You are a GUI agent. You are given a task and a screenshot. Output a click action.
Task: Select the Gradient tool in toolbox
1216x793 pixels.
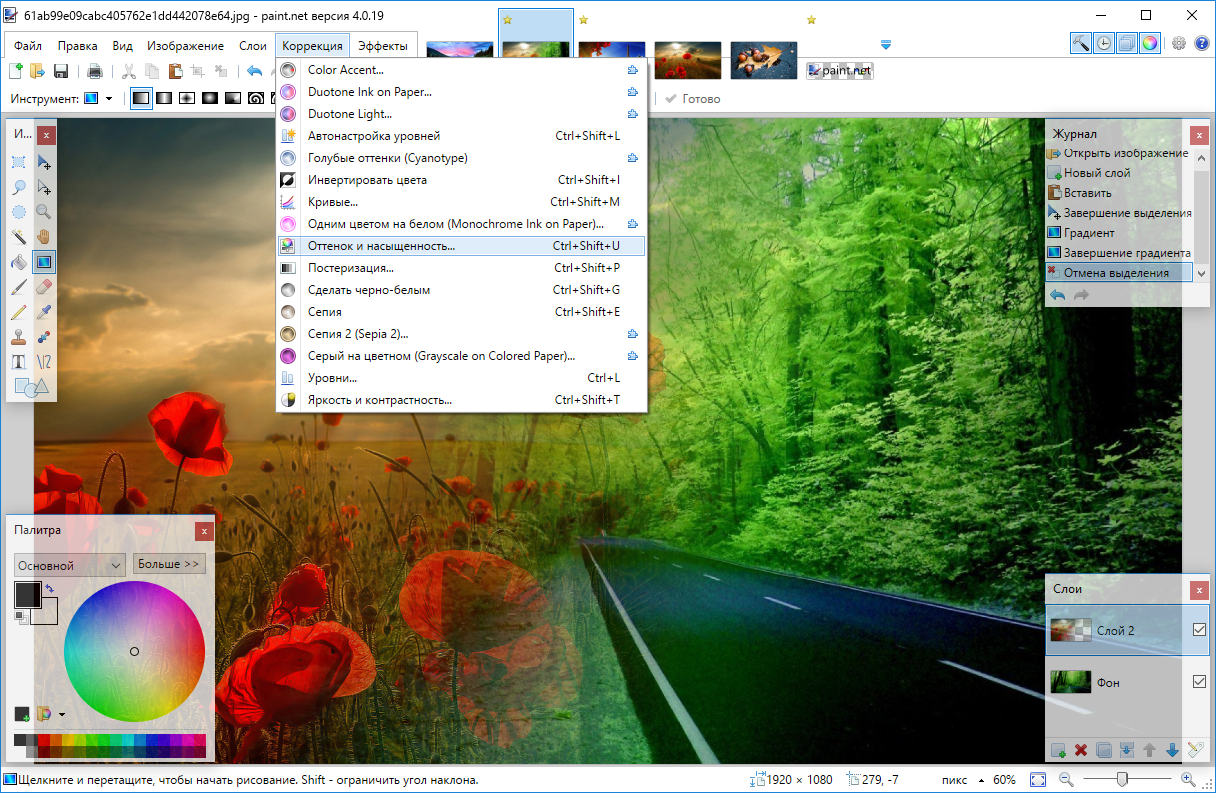(x=44, y=262)
